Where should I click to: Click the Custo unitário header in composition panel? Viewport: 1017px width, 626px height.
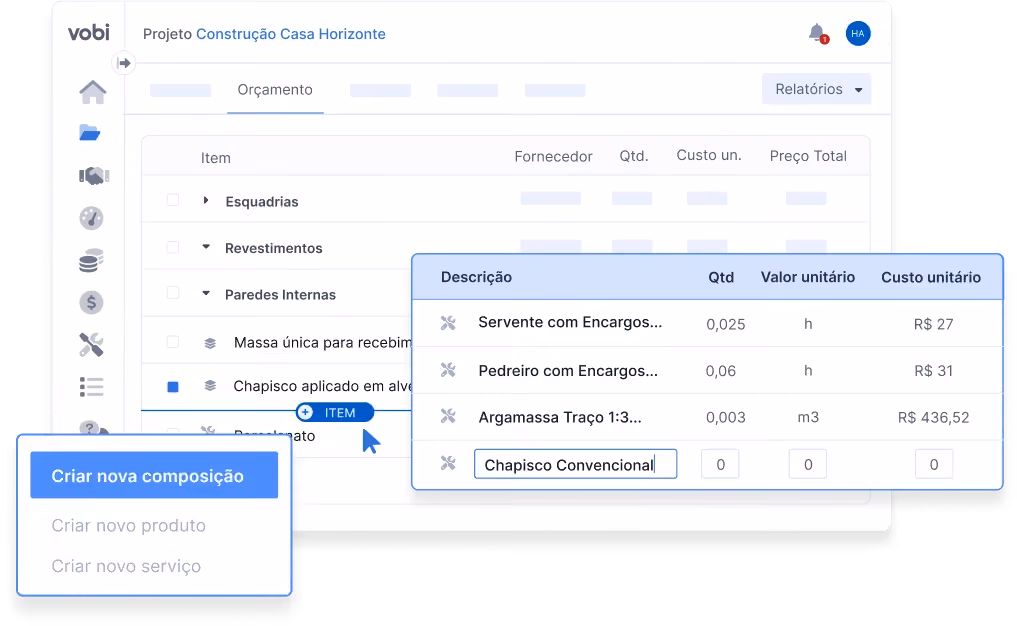(x=931, y=277)
